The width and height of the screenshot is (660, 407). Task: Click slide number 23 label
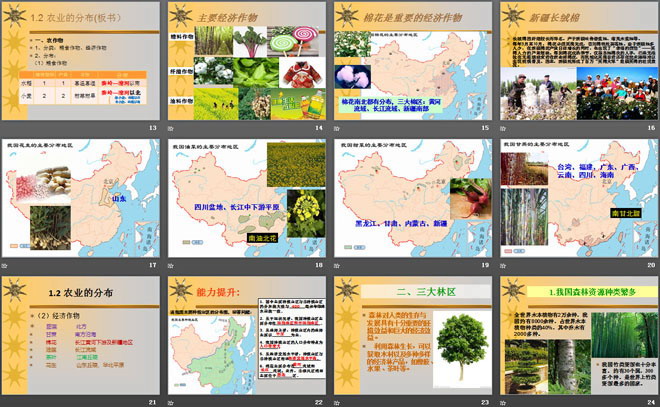tap(485, 402)
